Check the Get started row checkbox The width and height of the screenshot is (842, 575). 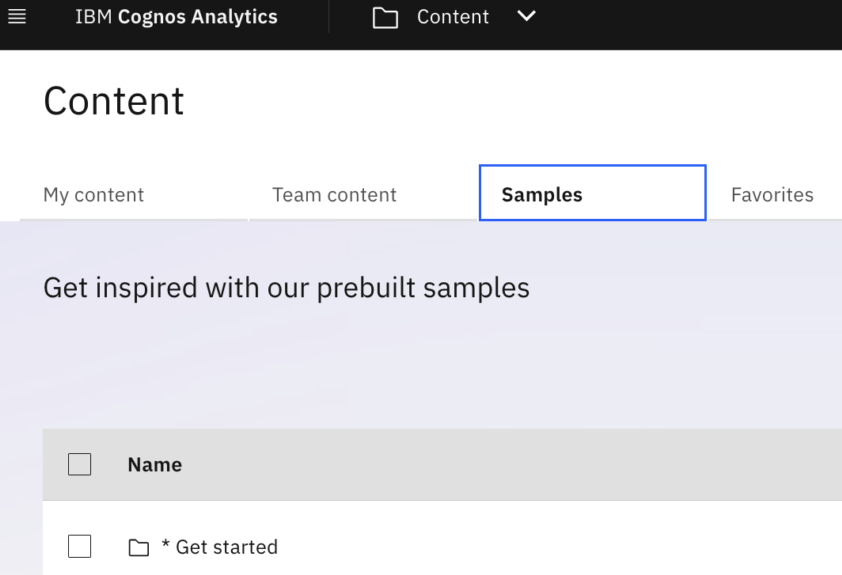tap(79, 546)
